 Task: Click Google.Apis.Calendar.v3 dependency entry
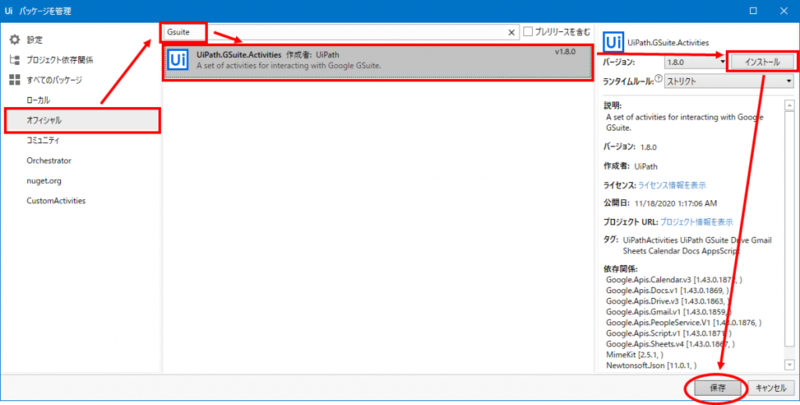(674, 280)
